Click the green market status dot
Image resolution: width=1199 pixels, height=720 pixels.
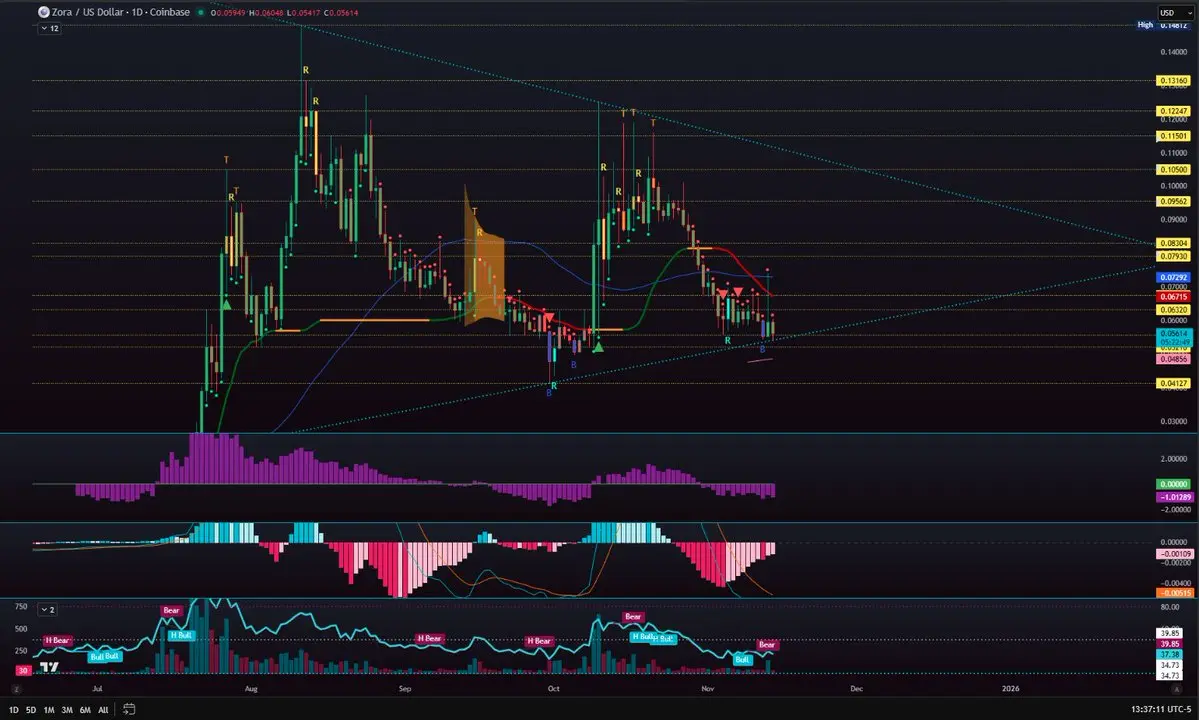tap(200, 12)
